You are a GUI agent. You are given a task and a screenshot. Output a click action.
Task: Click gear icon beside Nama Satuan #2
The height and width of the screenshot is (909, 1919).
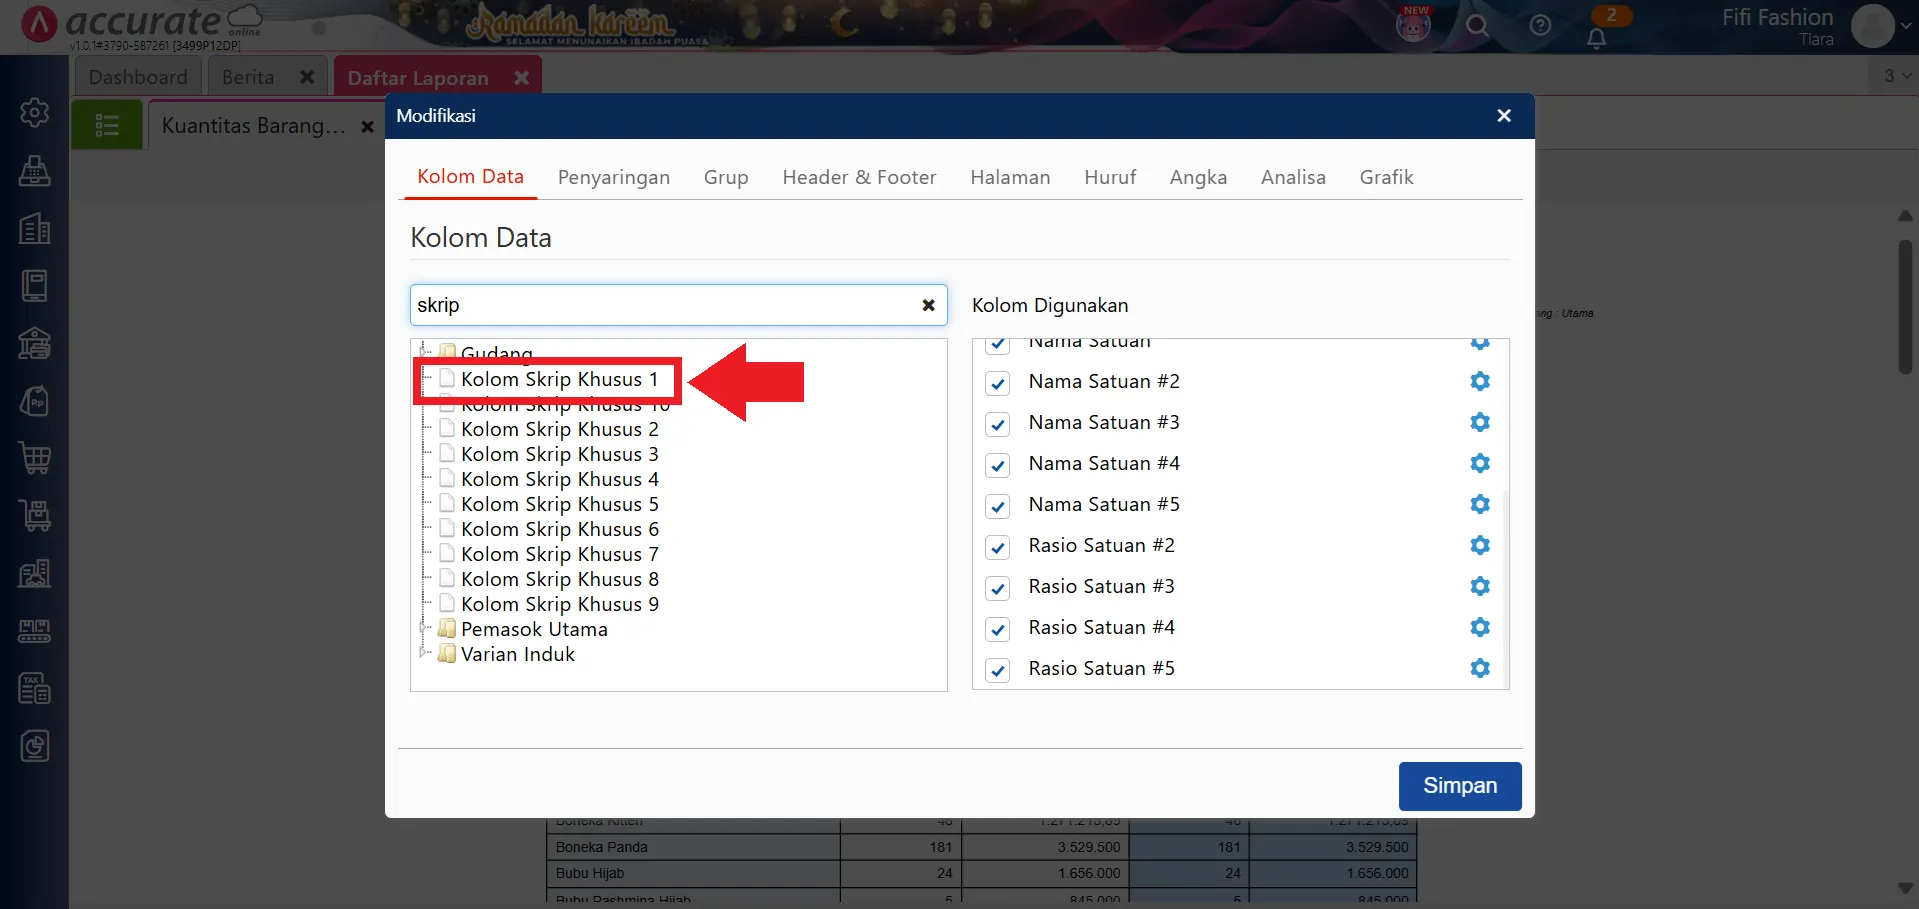(x=1479, y=381)
